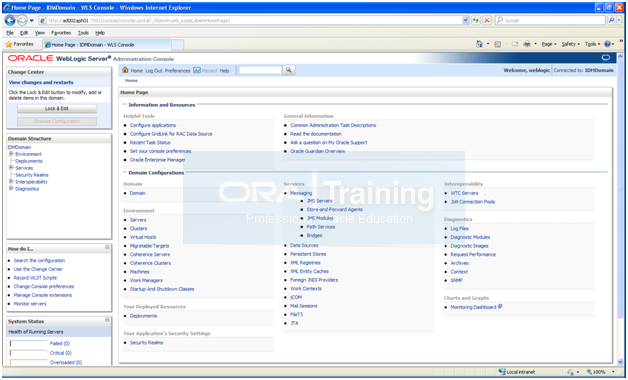Click the Record WLST icon
628x380 pixels.
tap(197, 70)
